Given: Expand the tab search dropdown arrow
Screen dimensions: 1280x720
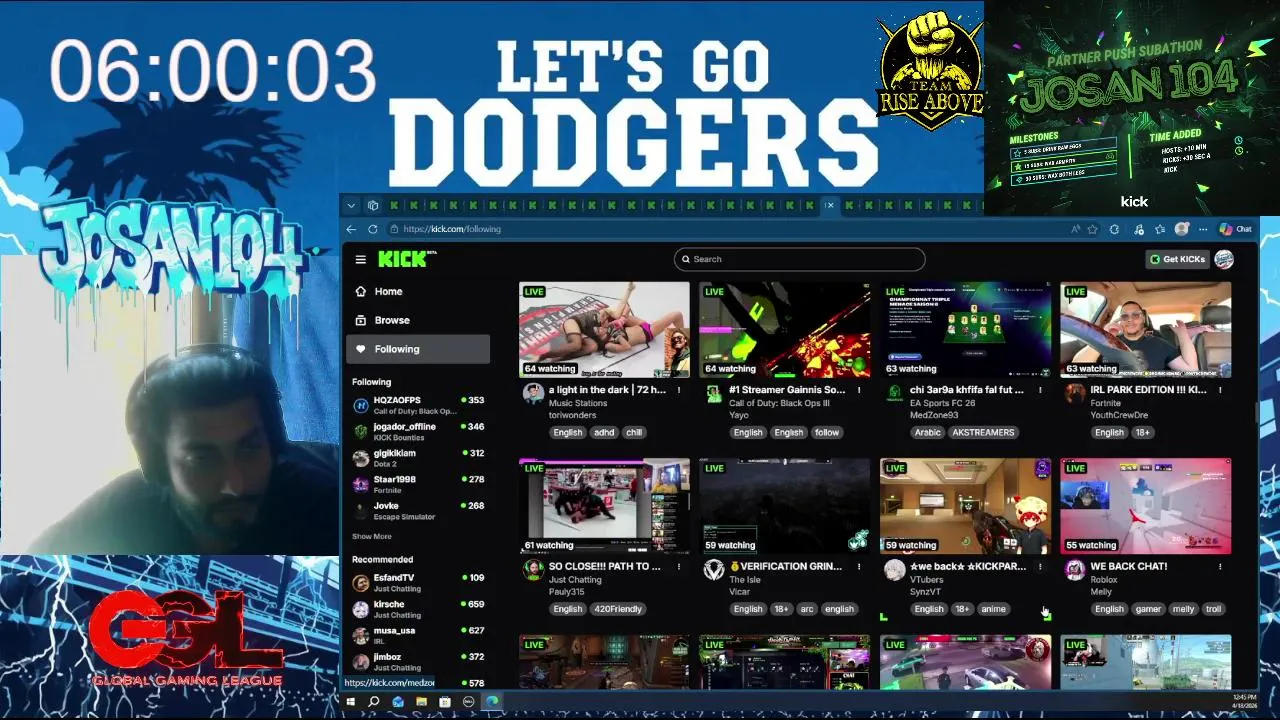Looking at the screenshot, I should click(x=351, y=205).
